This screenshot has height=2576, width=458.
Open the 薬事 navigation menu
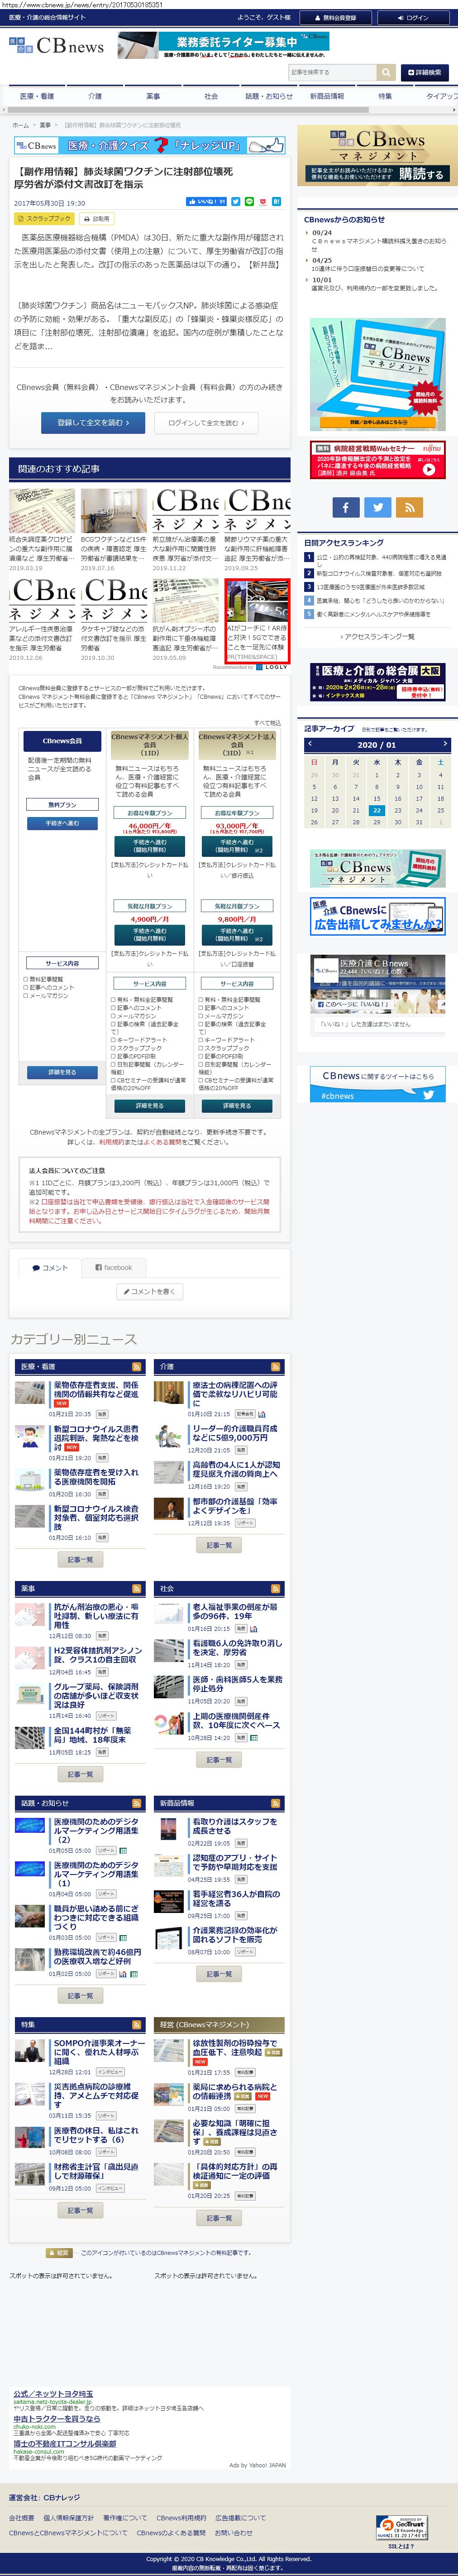tap(153, 96)
